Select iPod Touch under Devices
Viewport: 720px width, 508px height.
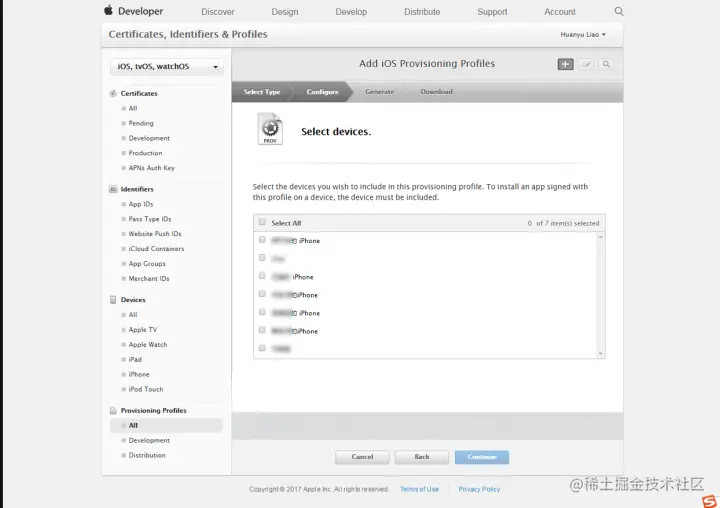coord(146,389)
